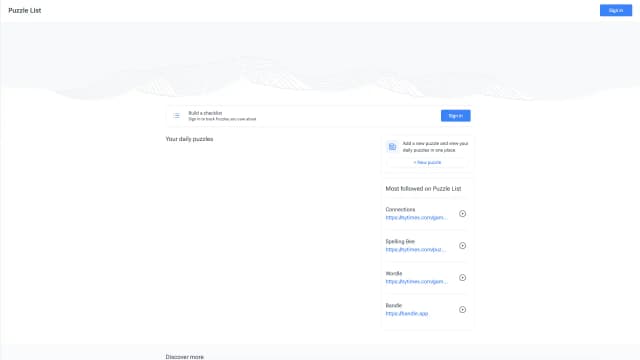Click the Most followed on Puzzle List heading
640x360 pixels.
tap(423, 189)
